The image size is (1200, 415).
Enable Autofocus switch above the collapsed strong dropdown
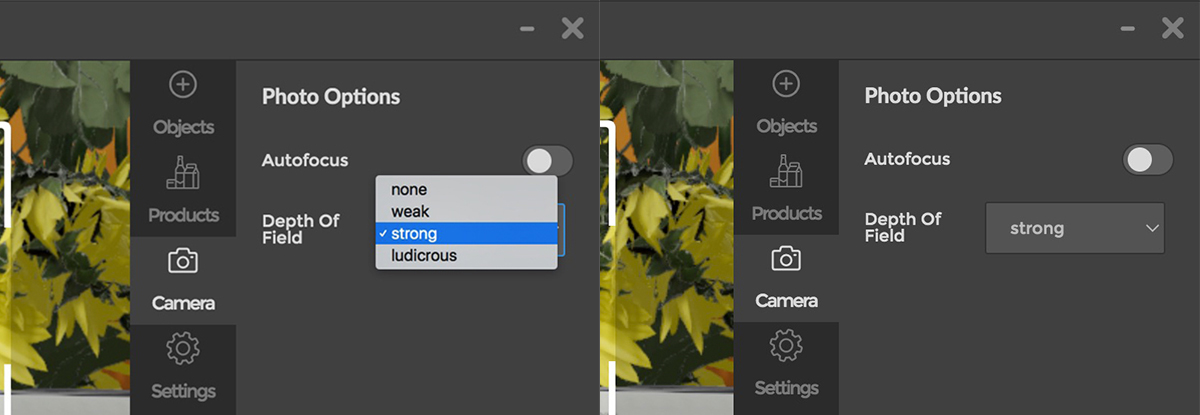[1147, 159]
